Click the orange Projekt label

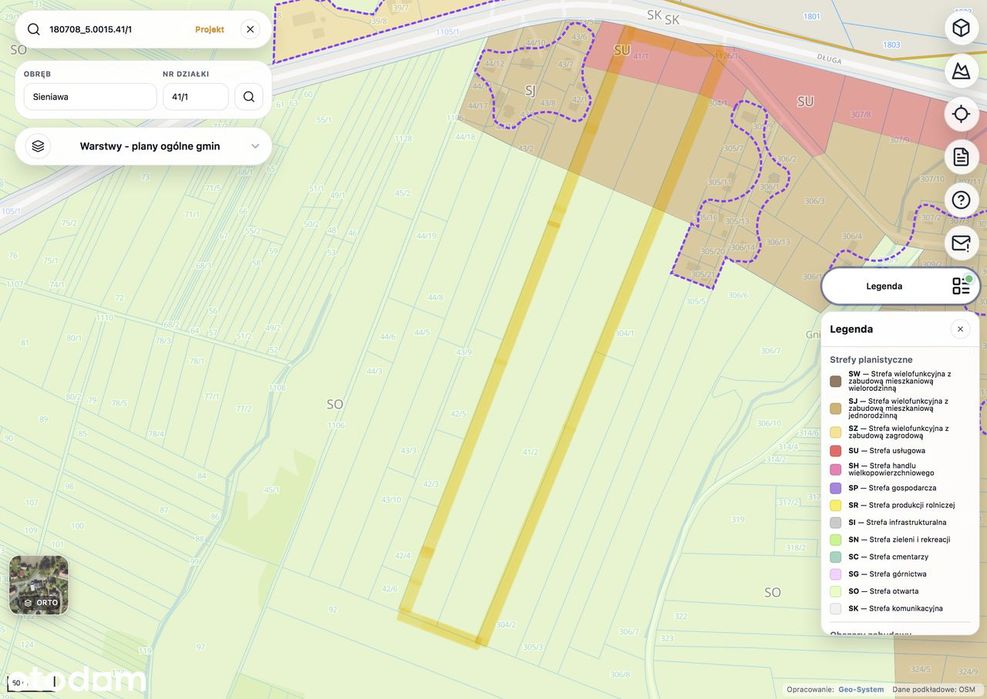click(210, 30)
